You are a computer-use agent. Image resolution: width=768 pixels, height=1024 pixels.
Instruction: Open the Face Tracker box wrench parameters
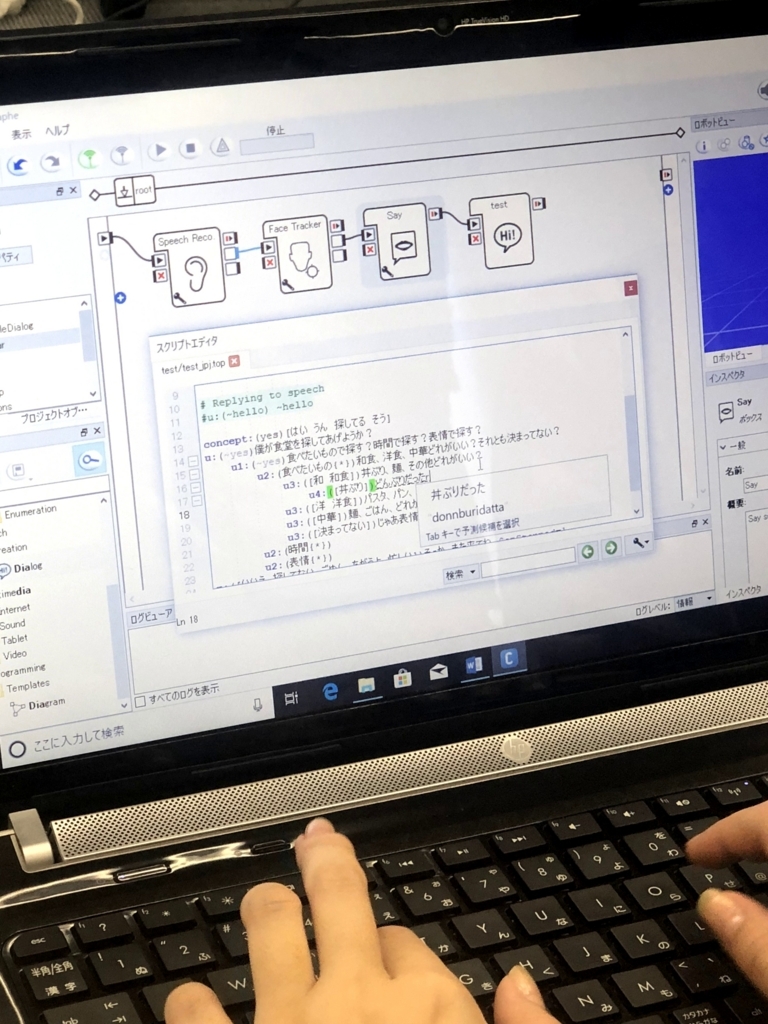pyautogui.click(x=287, y=284)
